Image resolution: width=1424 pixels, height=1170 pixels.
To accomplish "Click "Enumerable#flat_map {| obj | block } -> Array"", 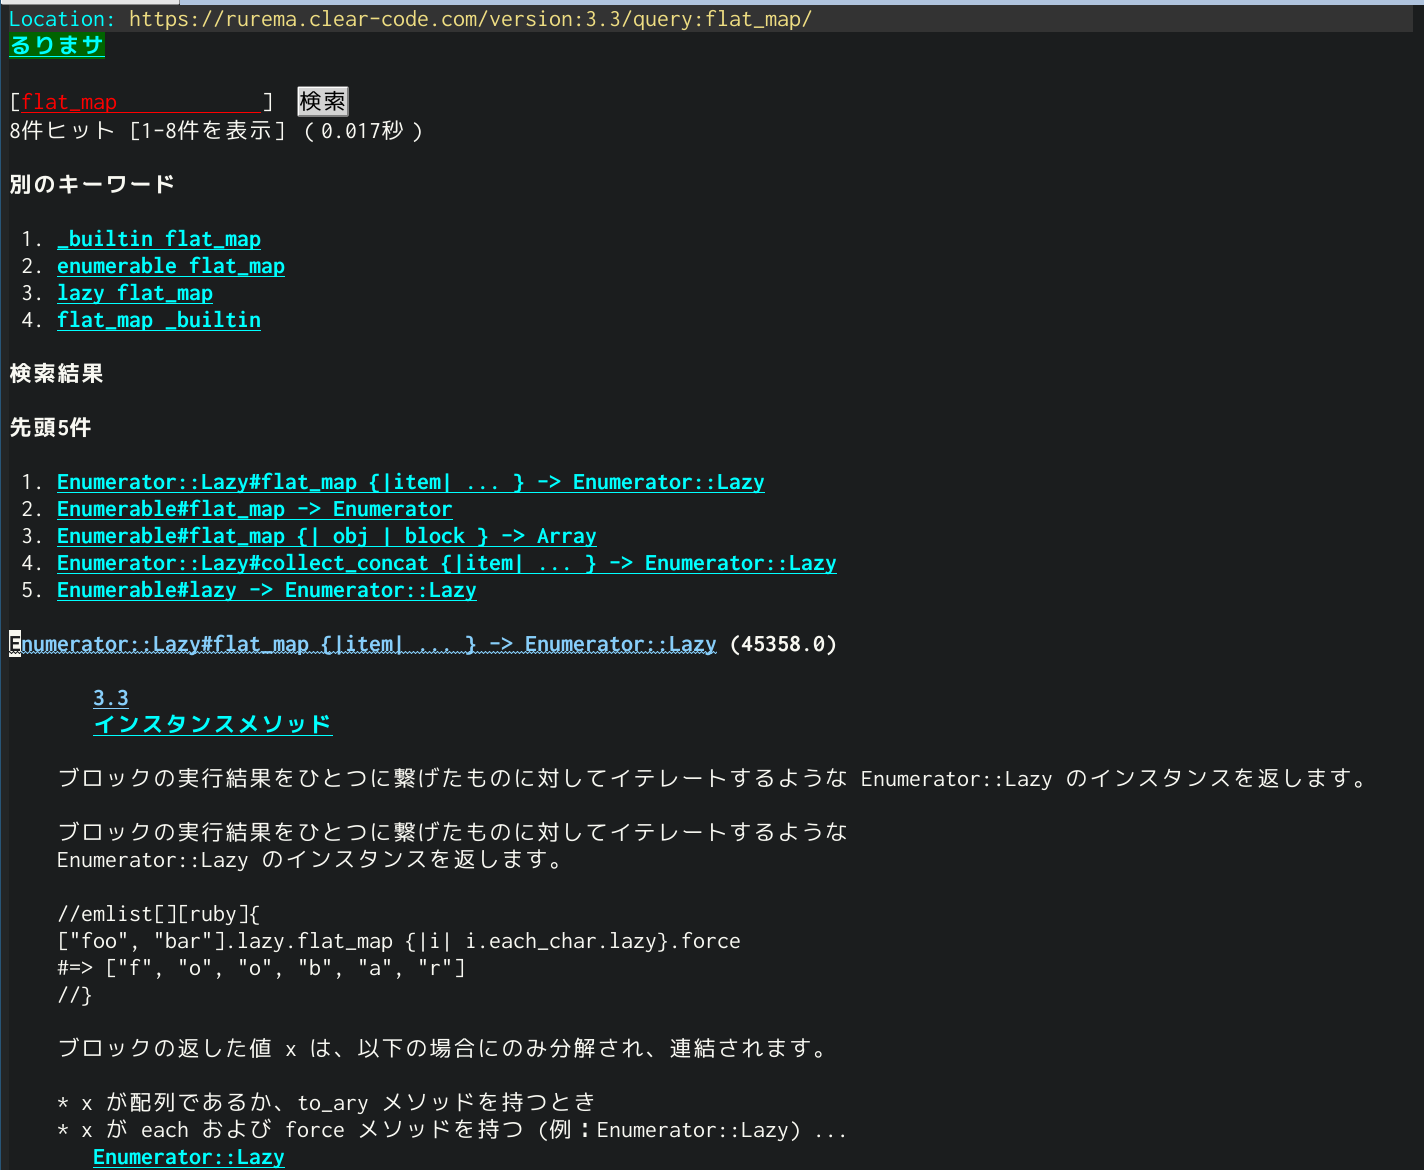I will tap(326, 536).
